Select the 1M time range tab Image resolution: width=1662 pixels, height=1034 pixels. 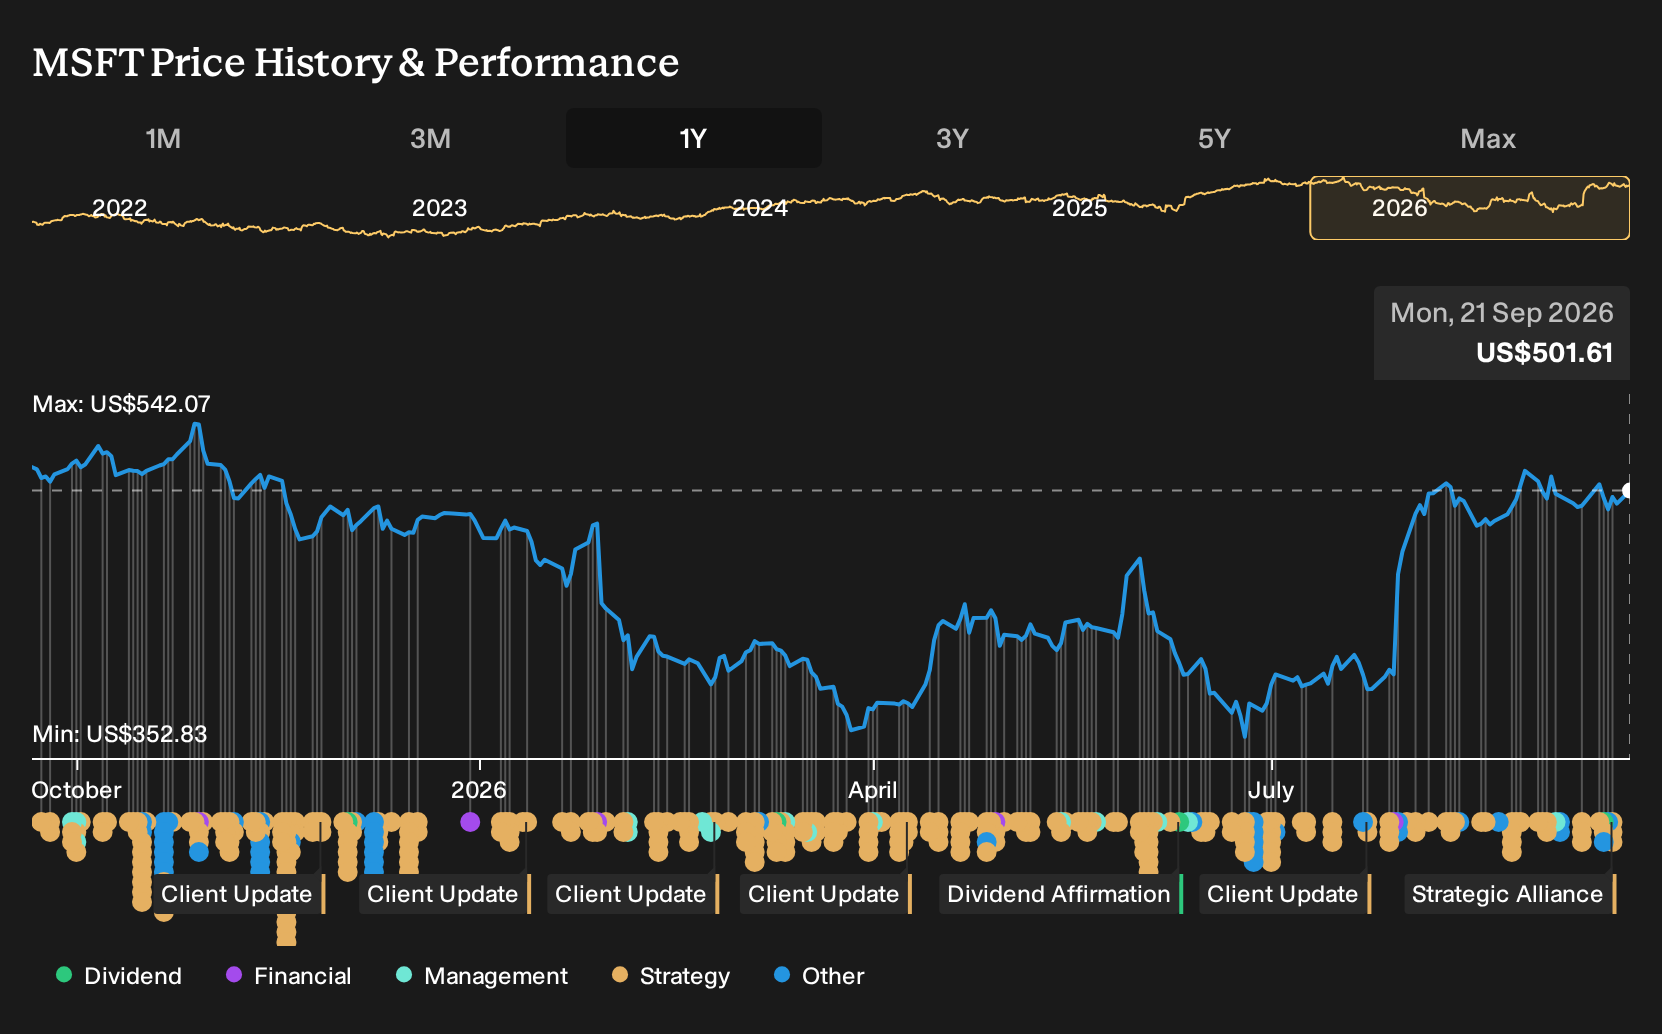pos(163,138)
